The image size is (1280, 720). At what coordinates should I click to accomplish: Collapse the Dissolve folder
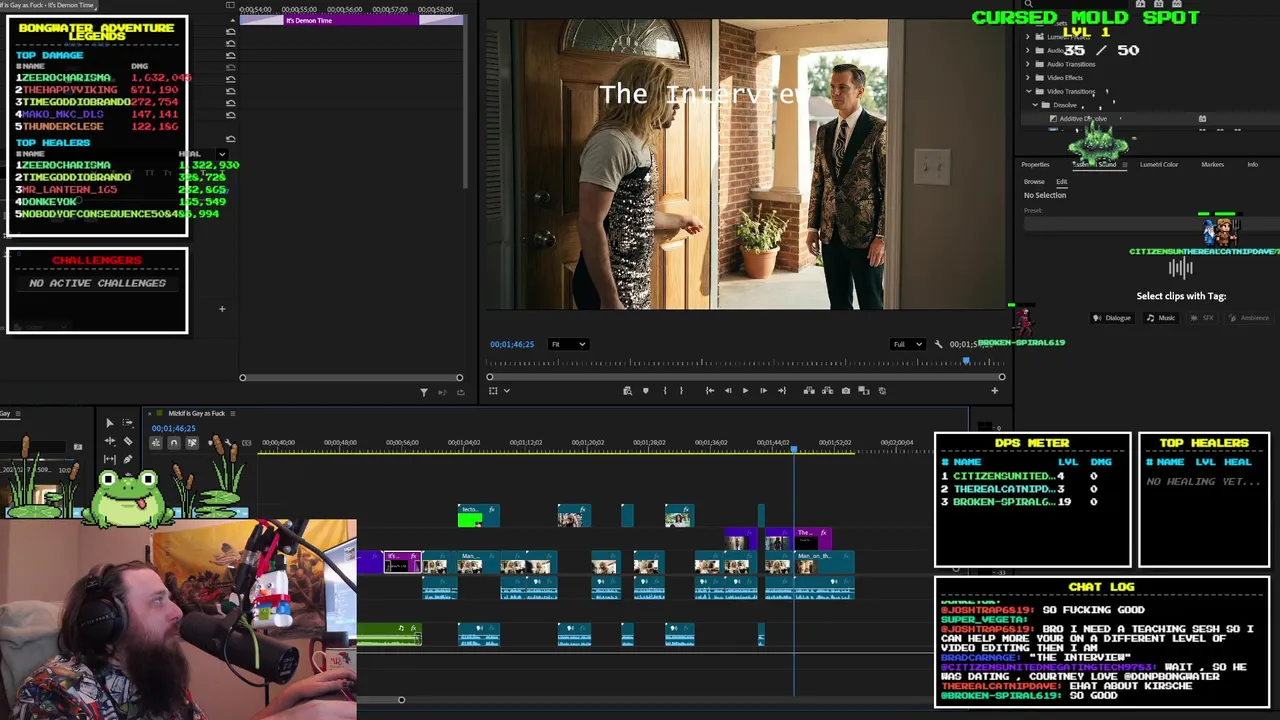[x=1036, y=105]
